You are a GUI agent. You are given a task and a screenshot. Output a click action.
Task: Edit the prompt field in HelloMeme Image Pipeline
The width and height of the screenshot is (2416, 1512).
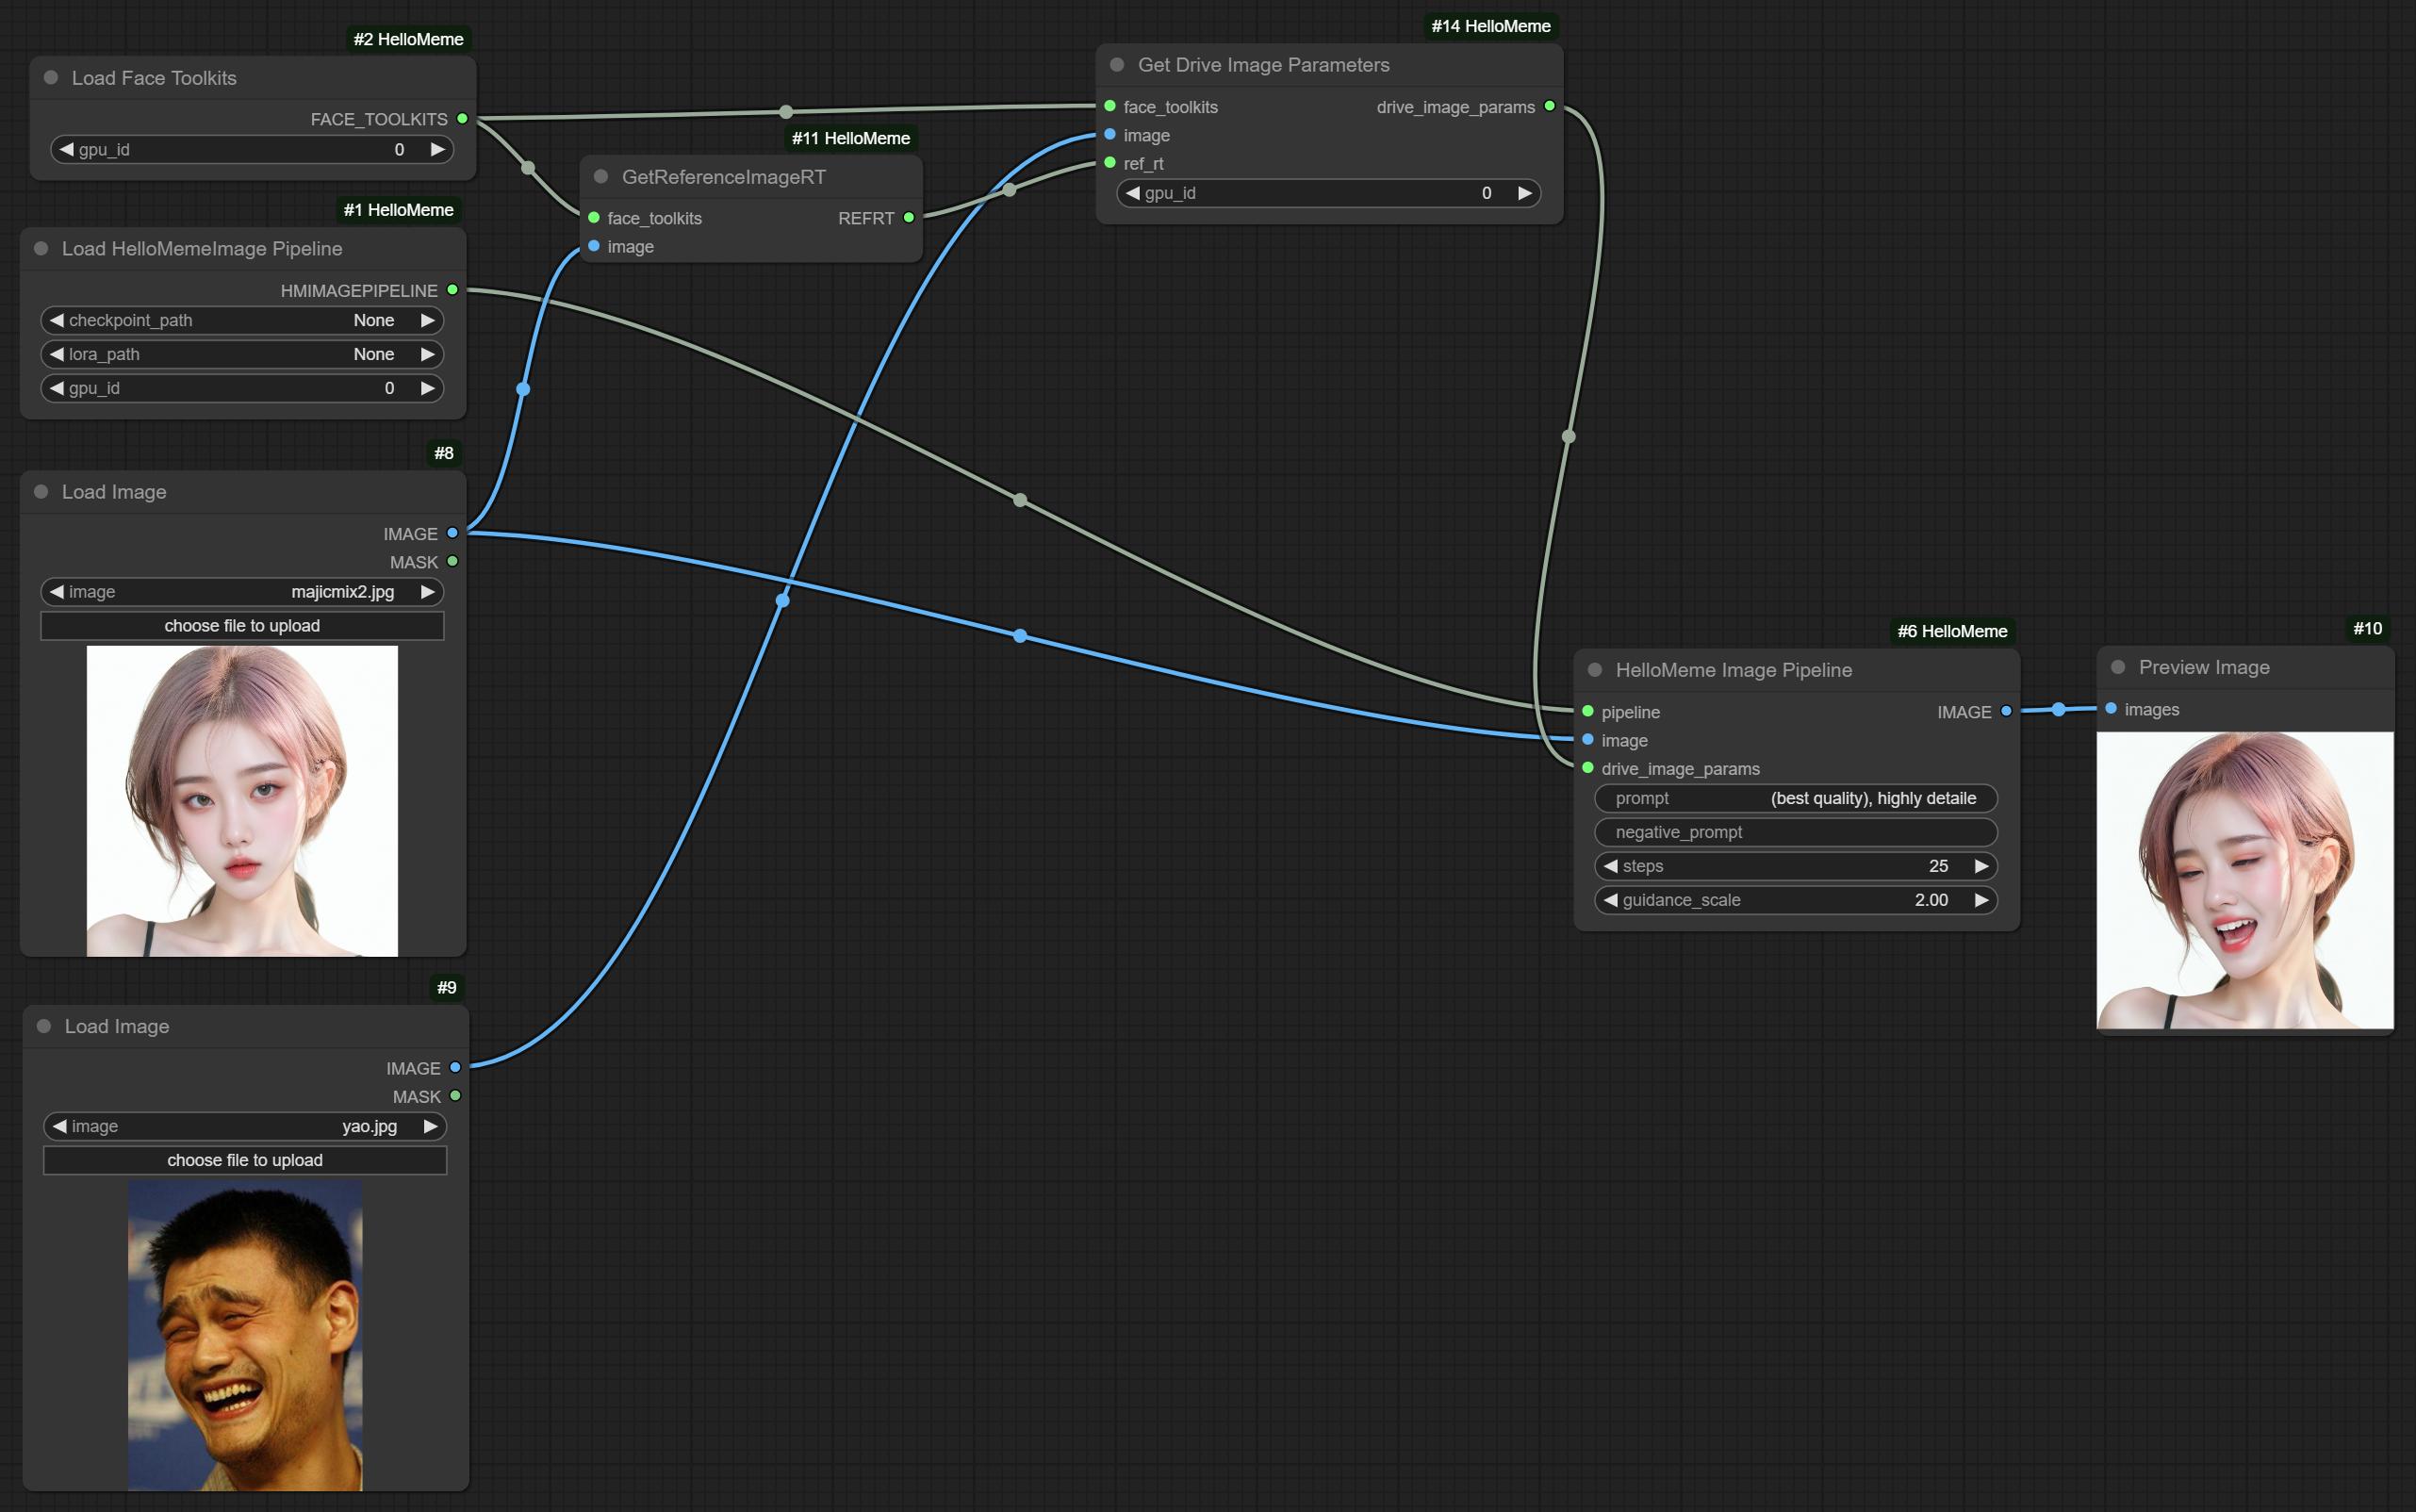click(1796, 799)
